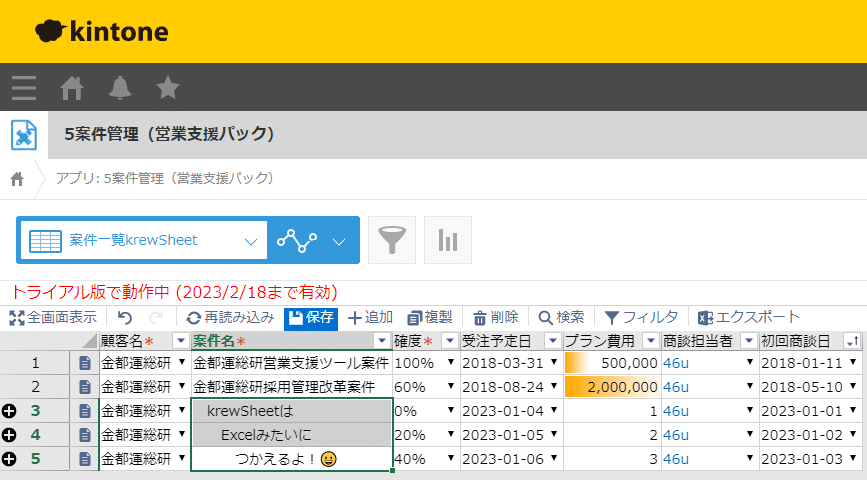Click 複製 duplicate button
Image resolution: width=867 pixels, height=480 pixels.
click(430, 317)
